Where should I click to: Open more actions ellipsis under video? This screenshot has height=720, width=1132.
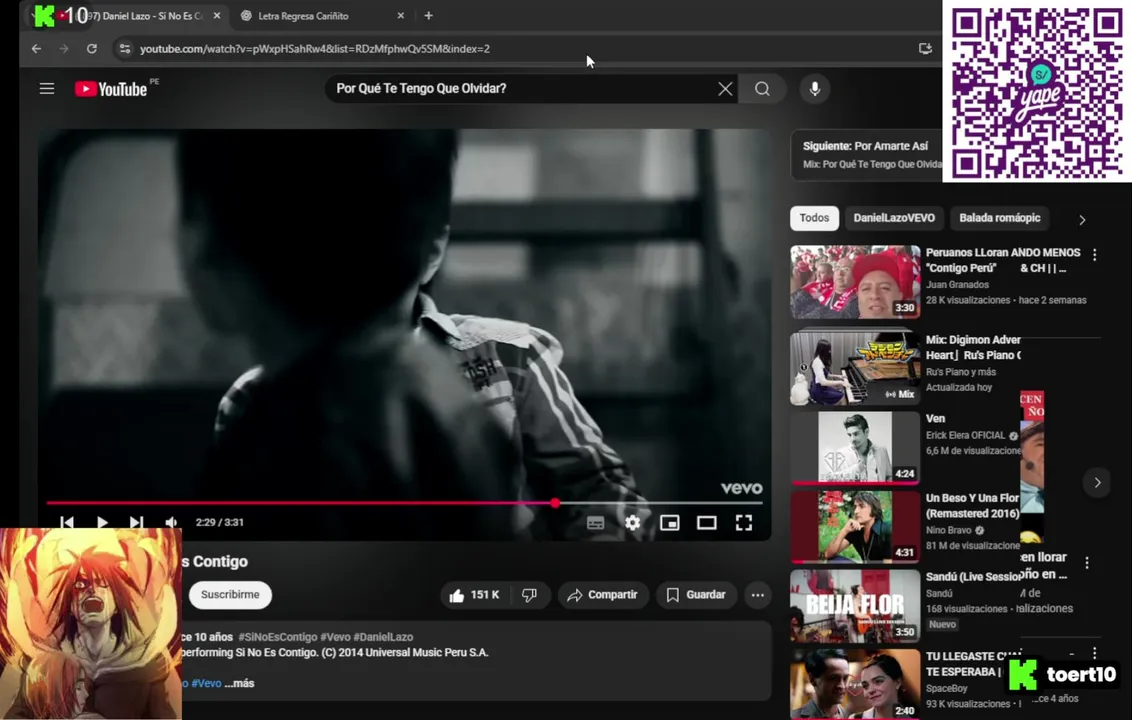pos(757,595)
